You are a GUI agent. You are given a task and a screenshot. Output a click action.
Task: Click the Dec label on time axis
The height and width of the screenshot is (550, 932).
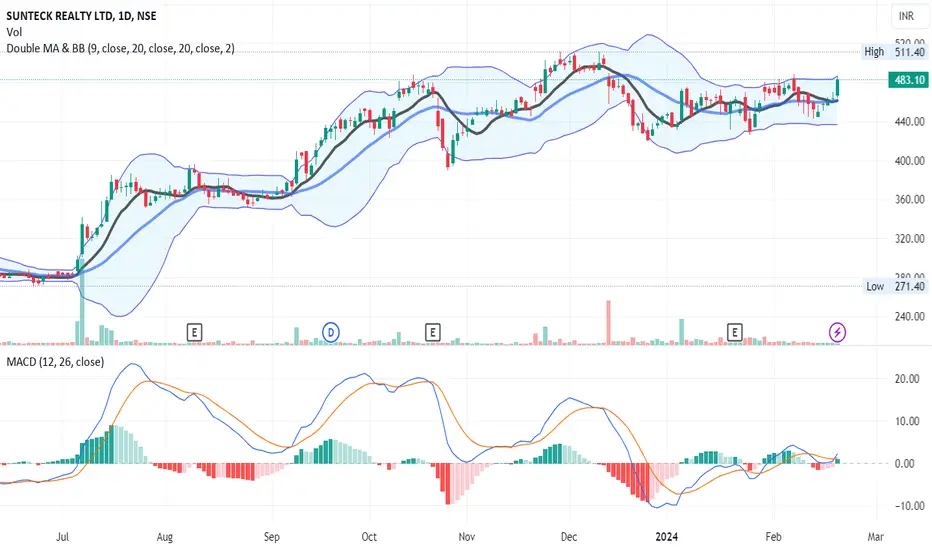(569, 537)
